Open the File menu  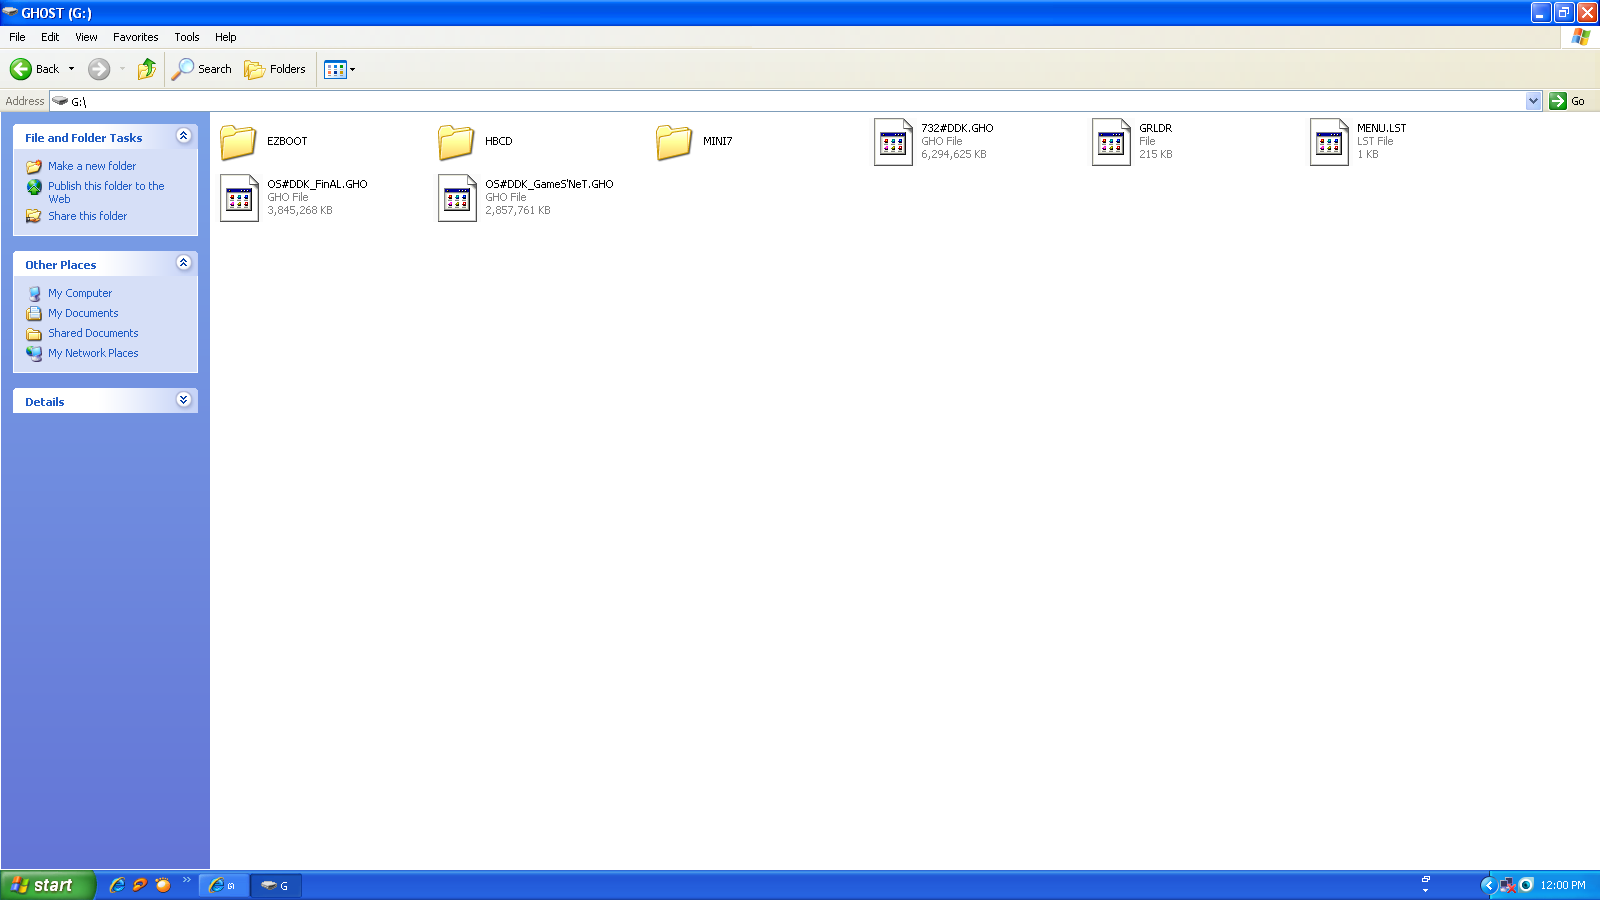click(17, 37)
